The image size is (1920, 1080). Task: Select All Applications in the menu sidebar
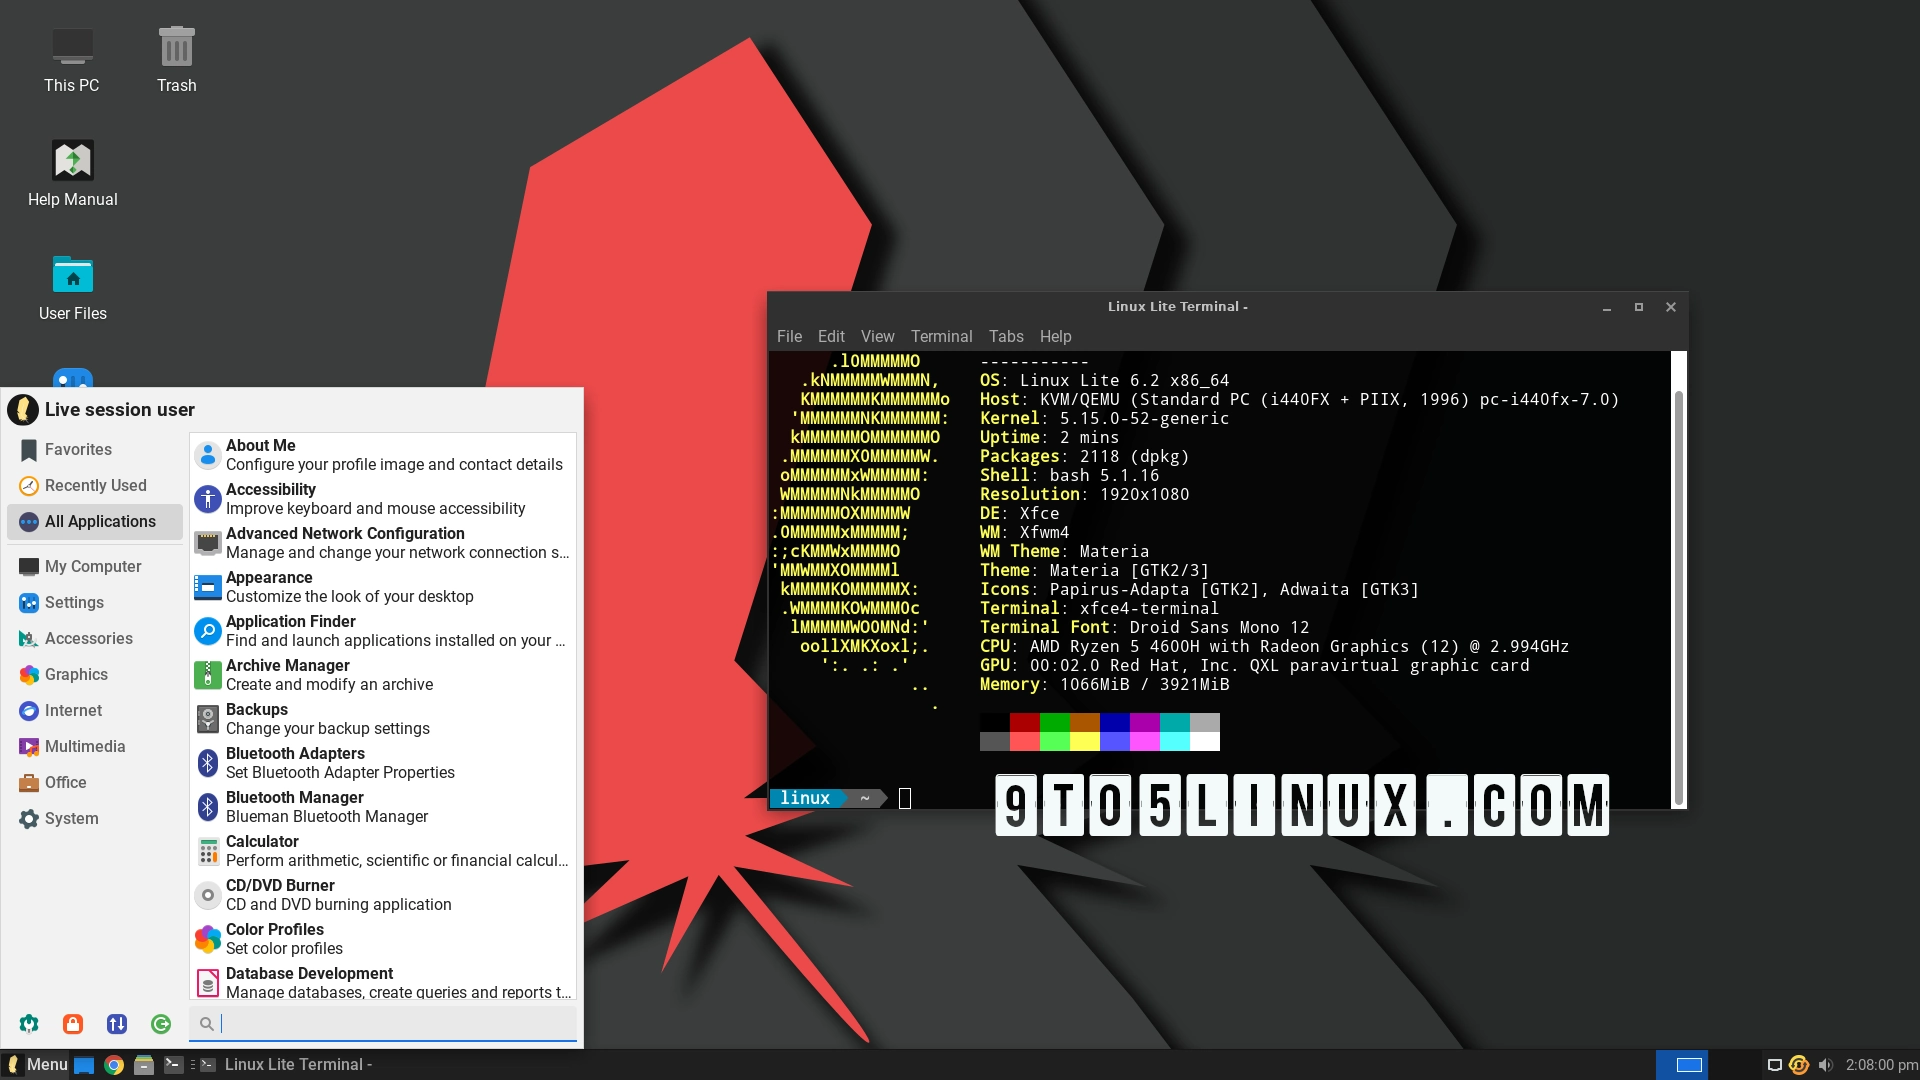coord(100,521)
